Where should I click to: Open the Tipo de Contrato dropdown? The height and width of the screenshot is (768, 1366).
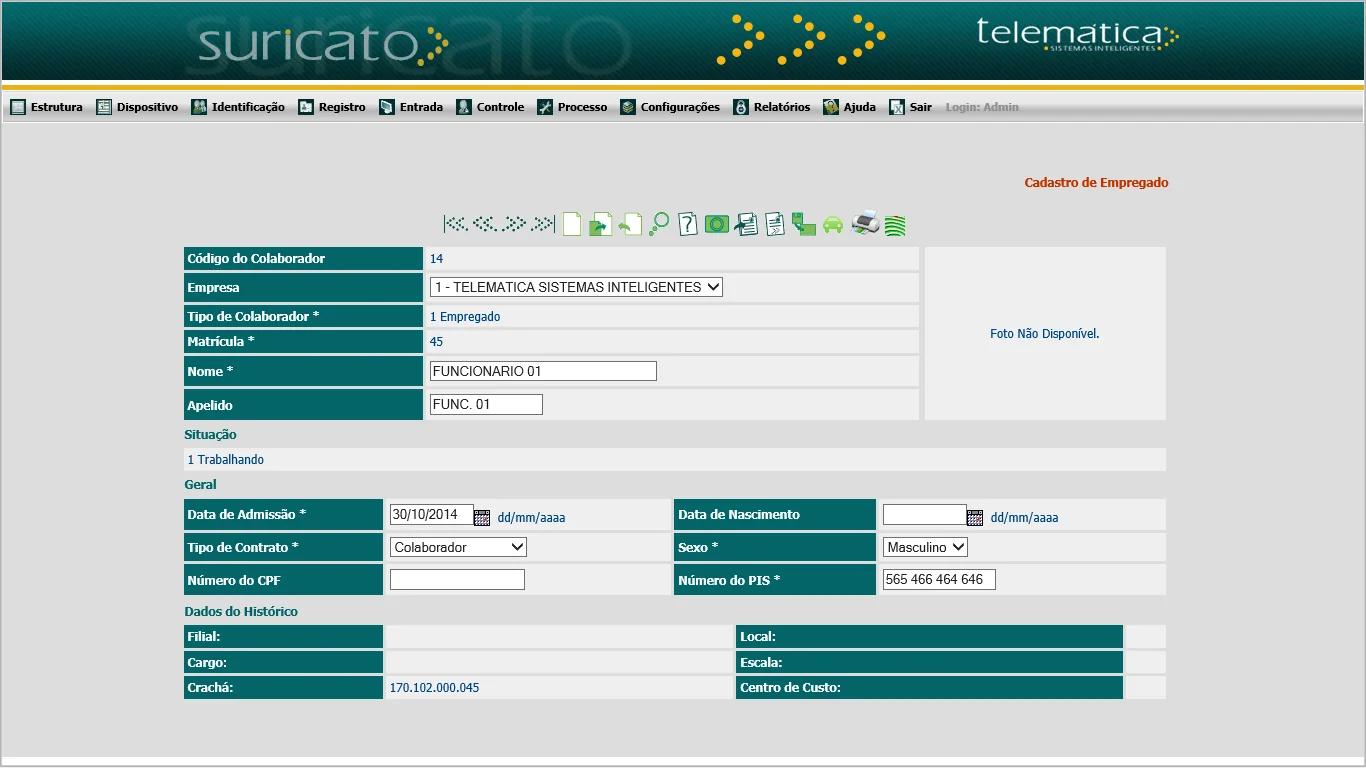pyautogui.click(x=458, y=547)
